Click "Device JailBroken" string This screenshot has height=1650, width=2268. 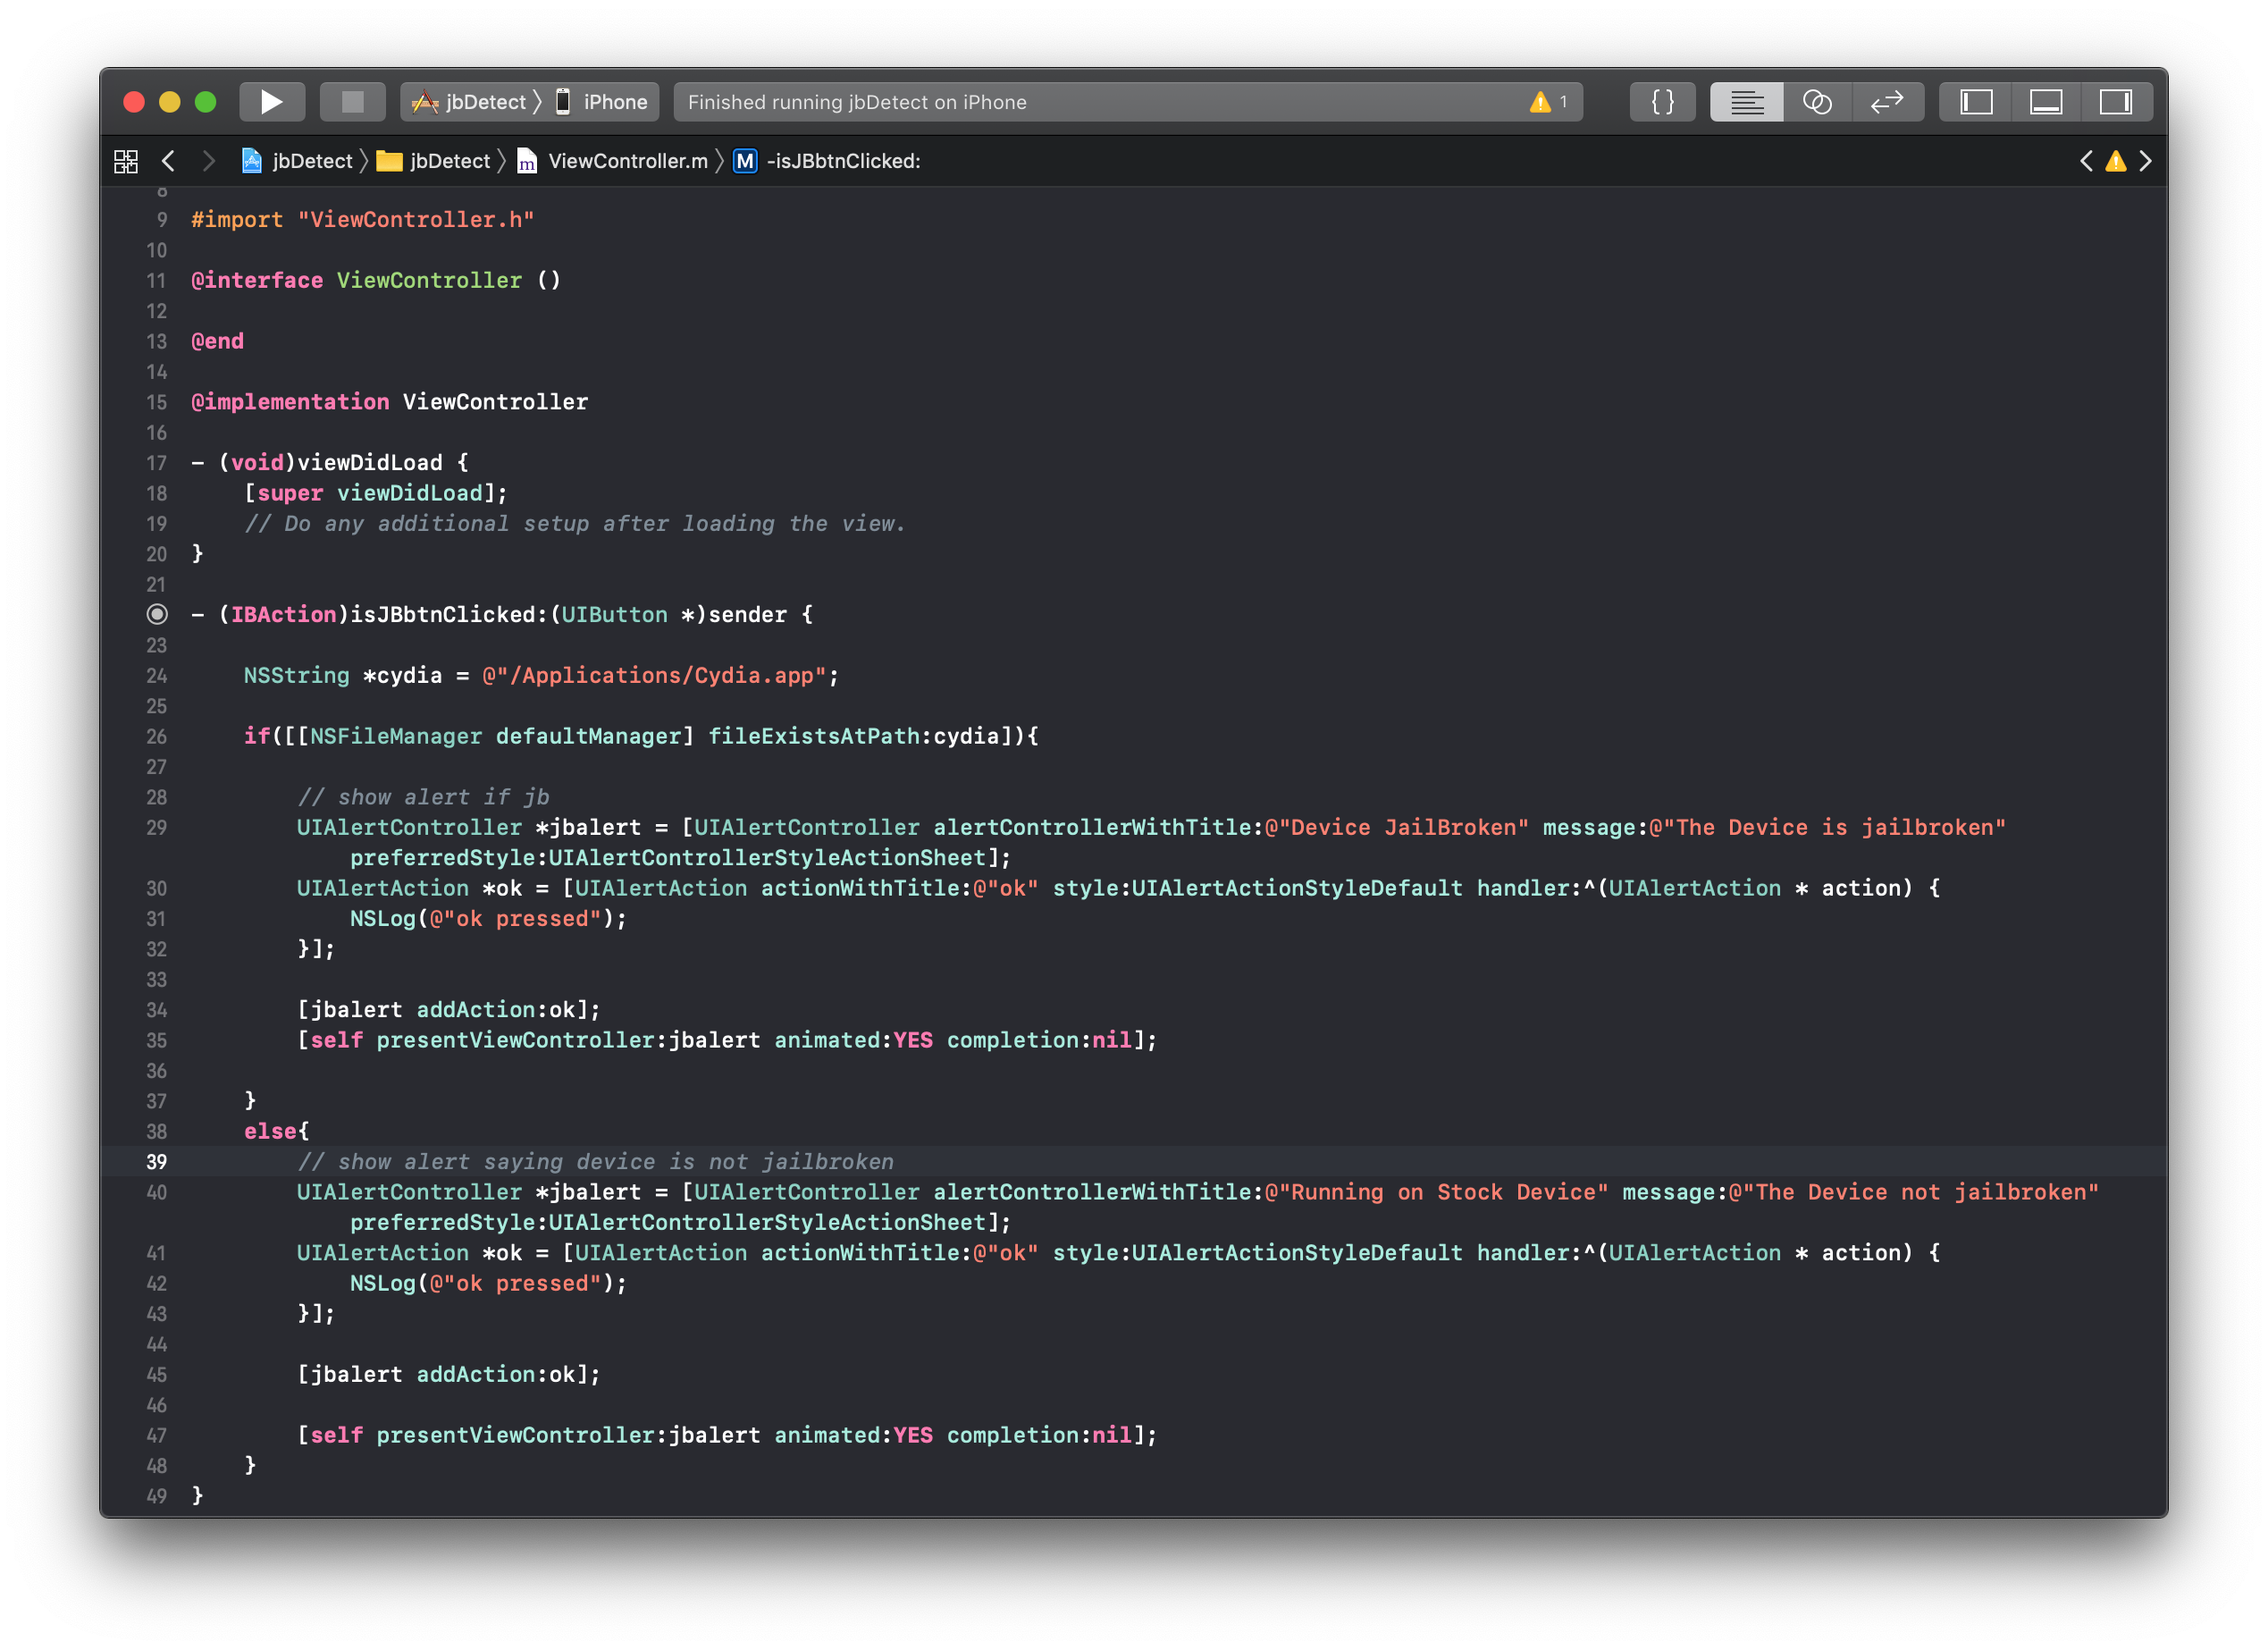1396,827
